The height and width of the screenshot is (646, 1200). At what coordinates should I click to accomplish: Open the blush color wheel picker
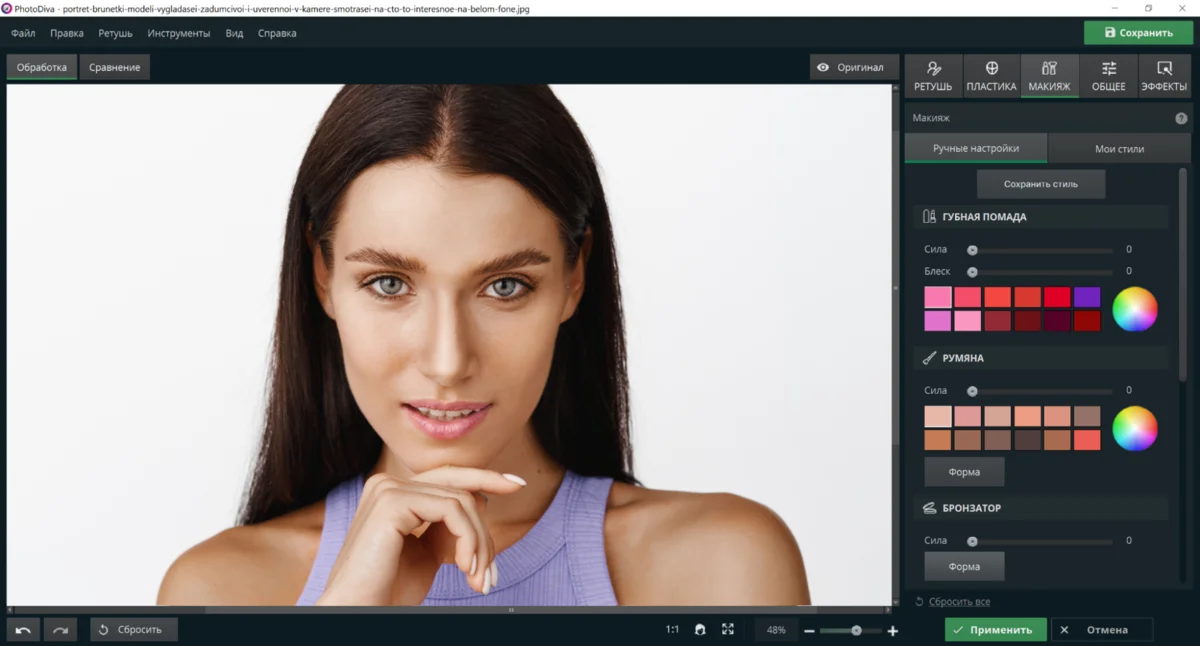(1135, 429)
